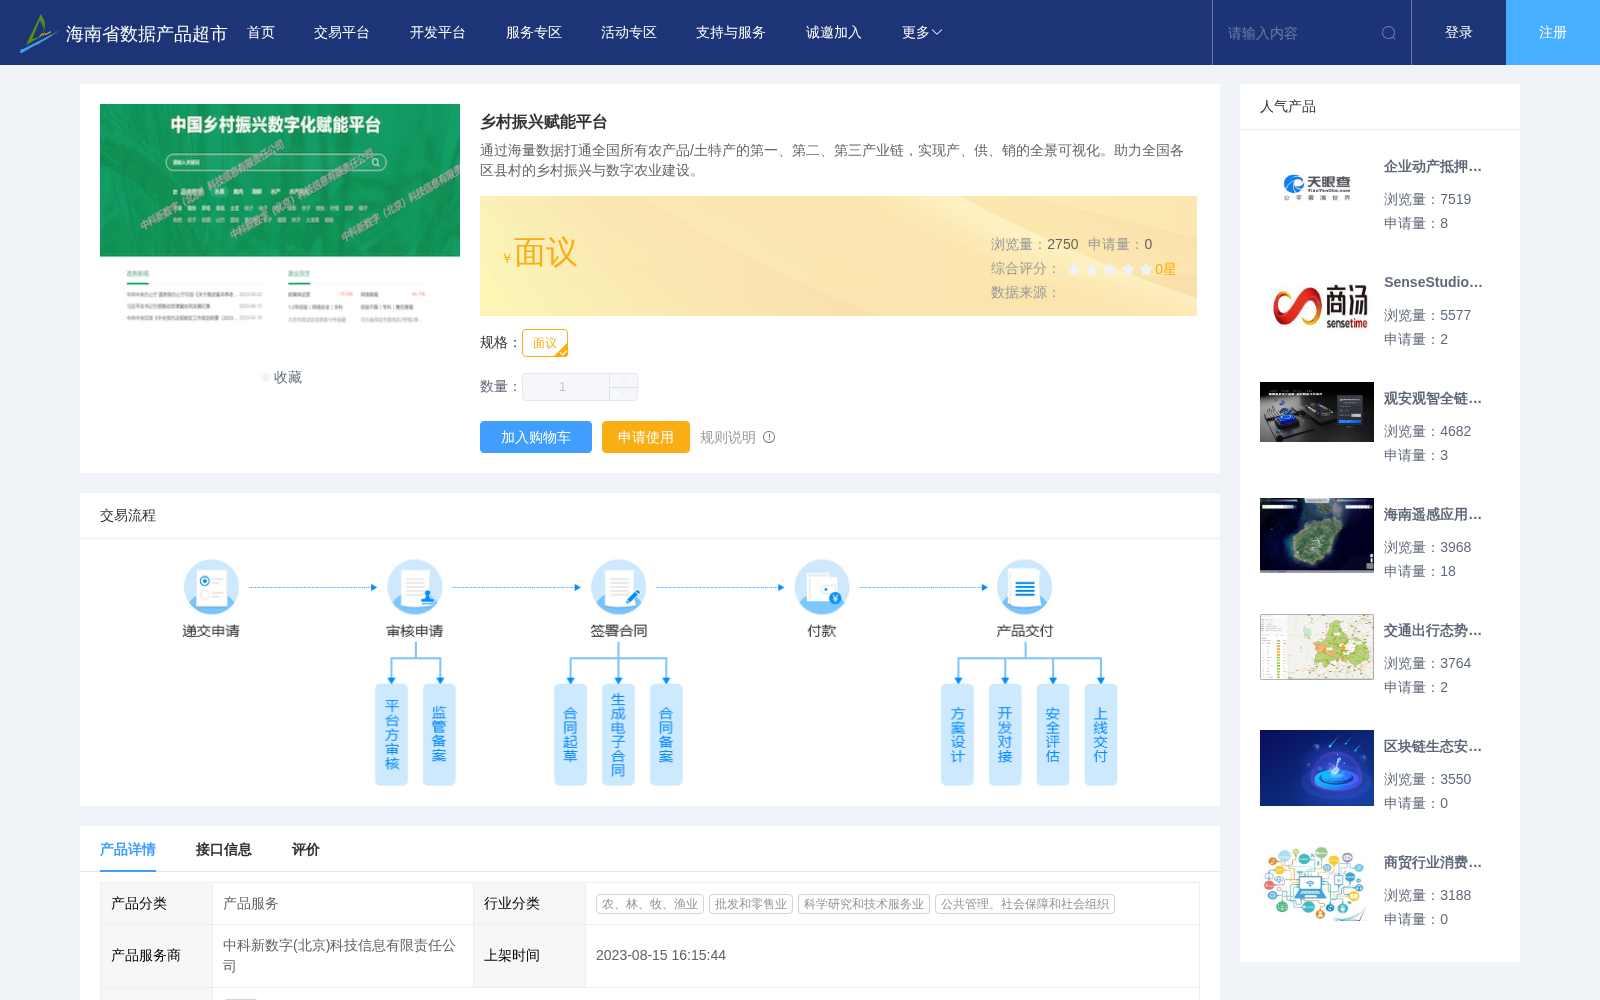Open the 支持与服务 nav item
This screenshot has height=1000, width=1600.
731,33
